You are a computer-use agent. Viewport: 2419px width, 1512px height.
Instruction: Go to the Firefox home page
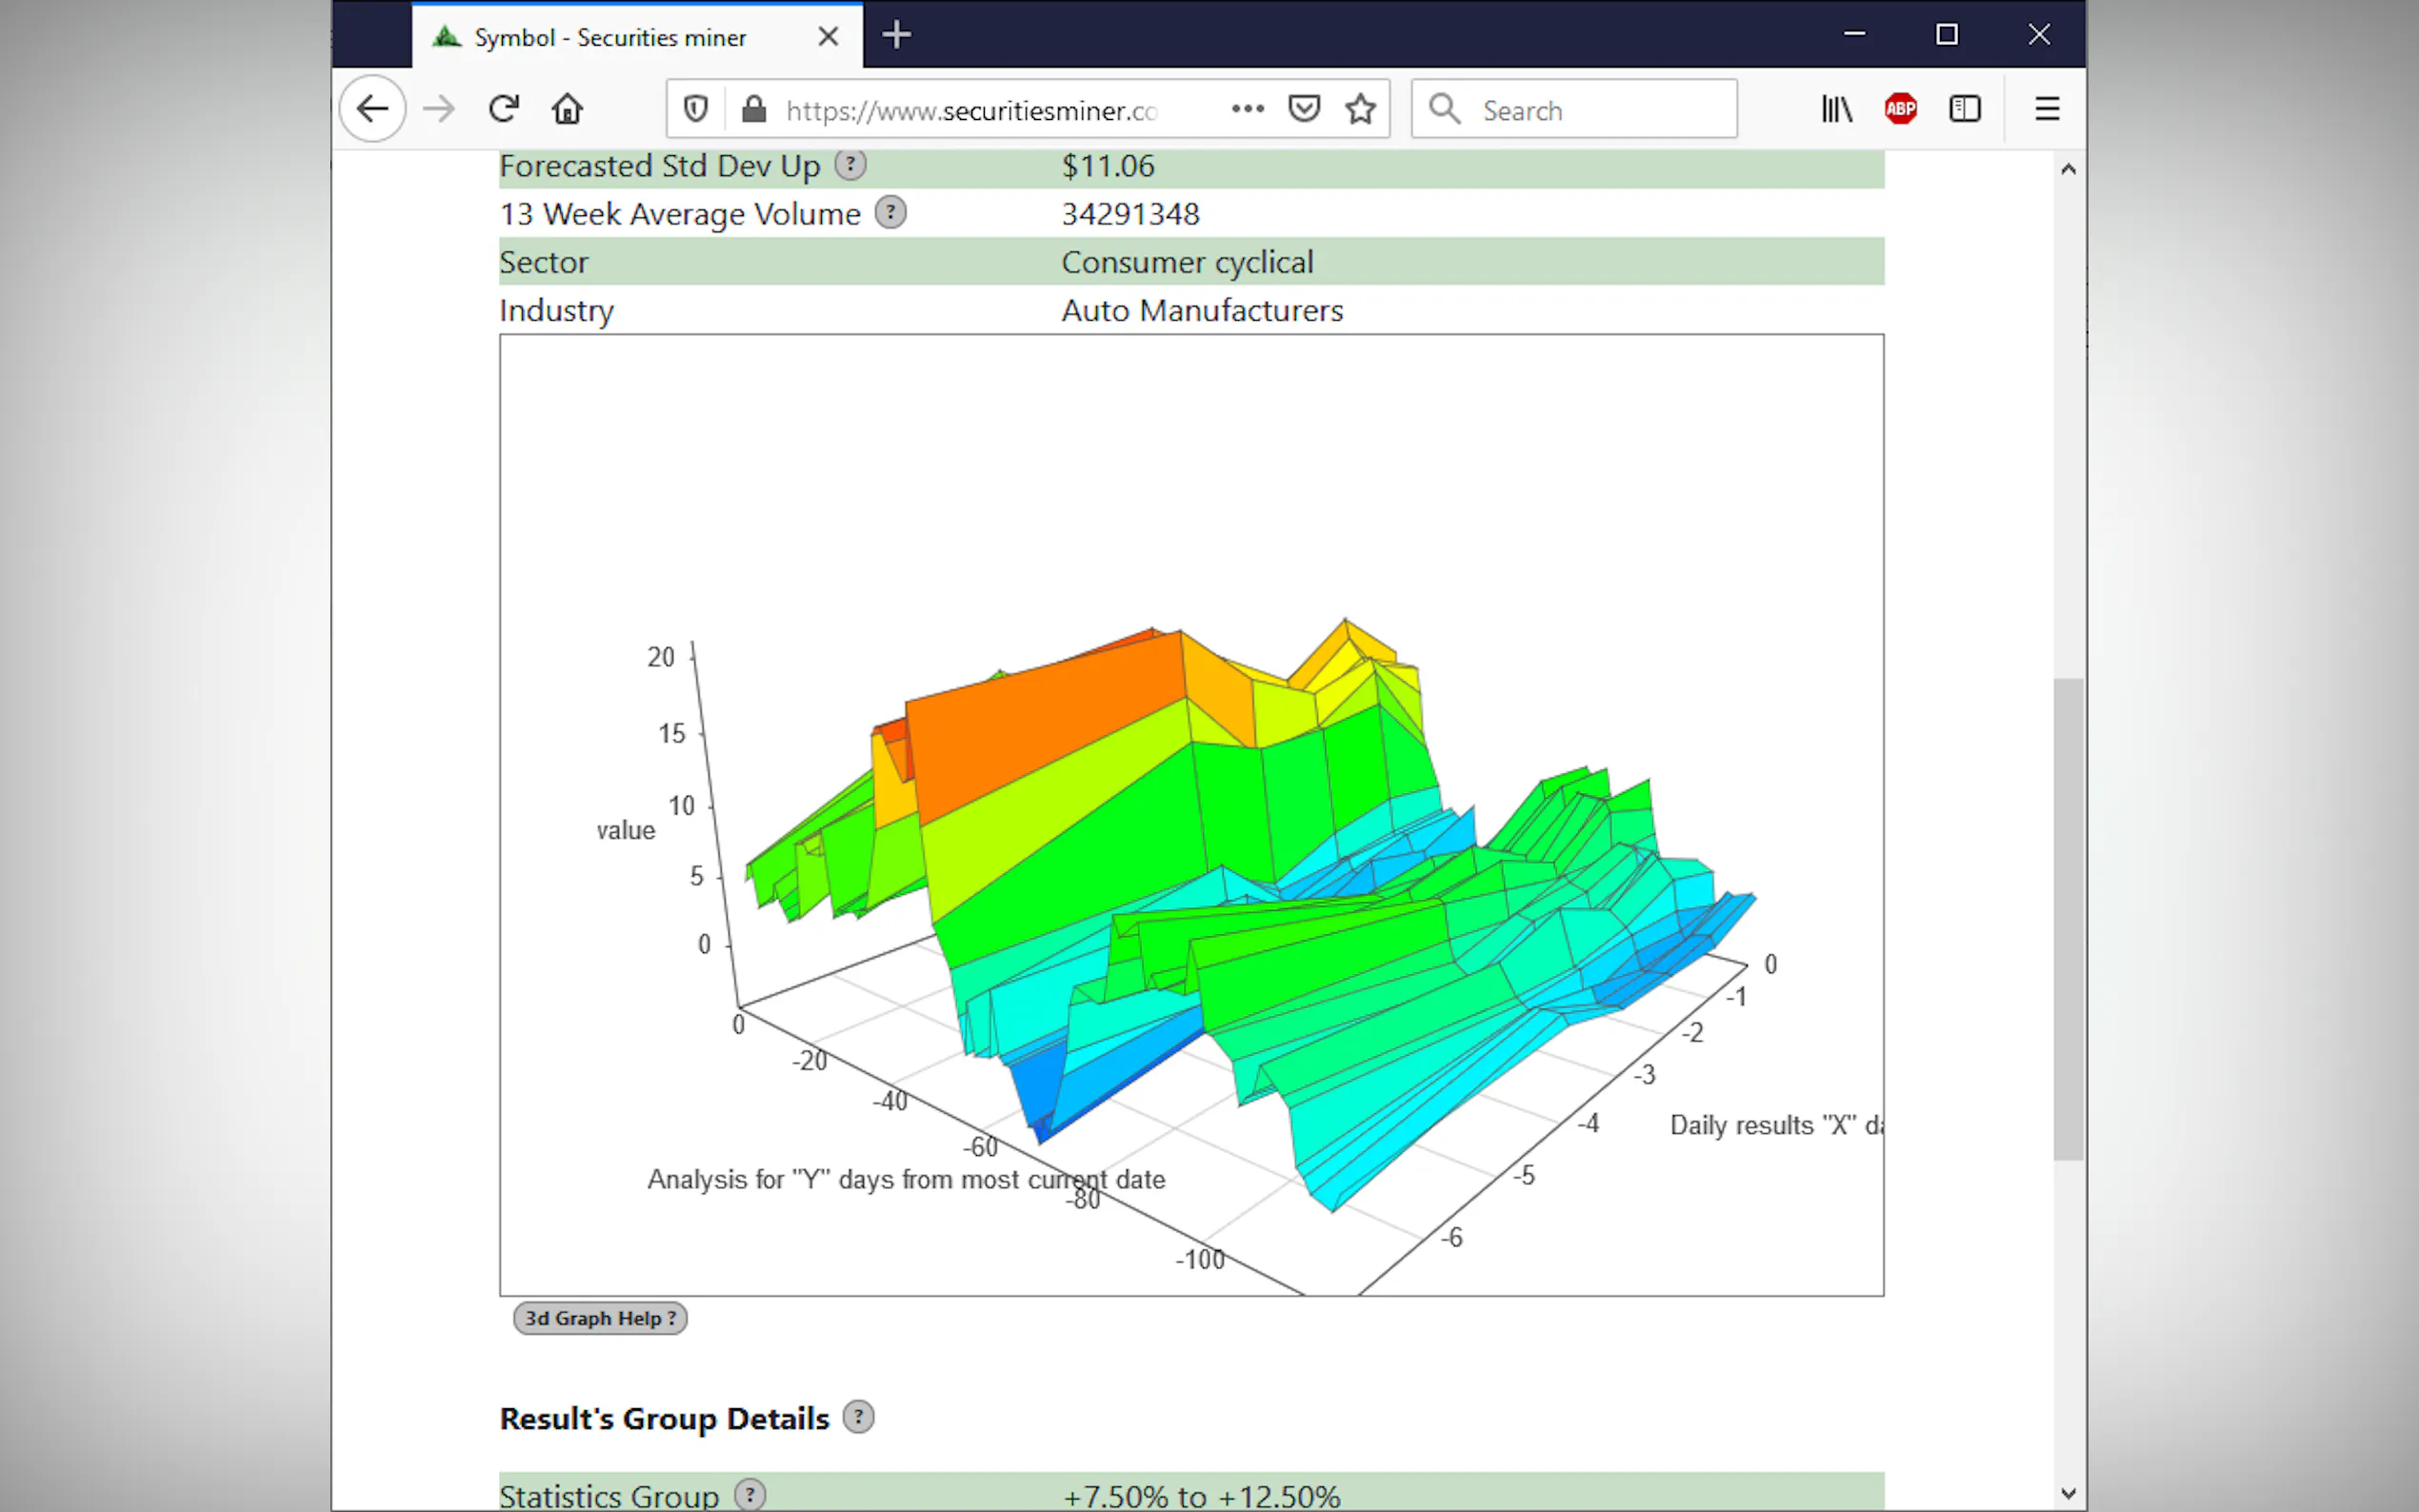click(x=567, y=109)
